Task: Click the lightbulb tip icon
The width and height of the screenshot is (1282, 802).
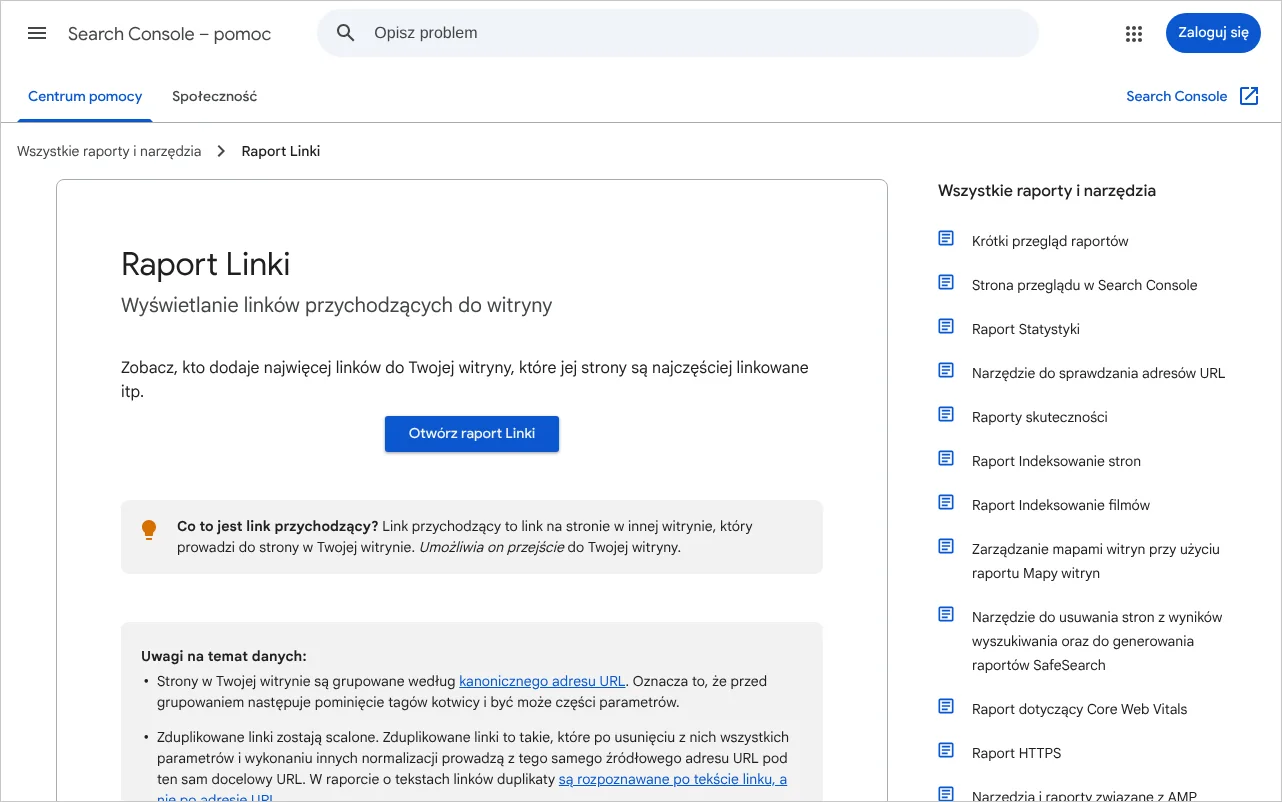Action: (149, 530)
